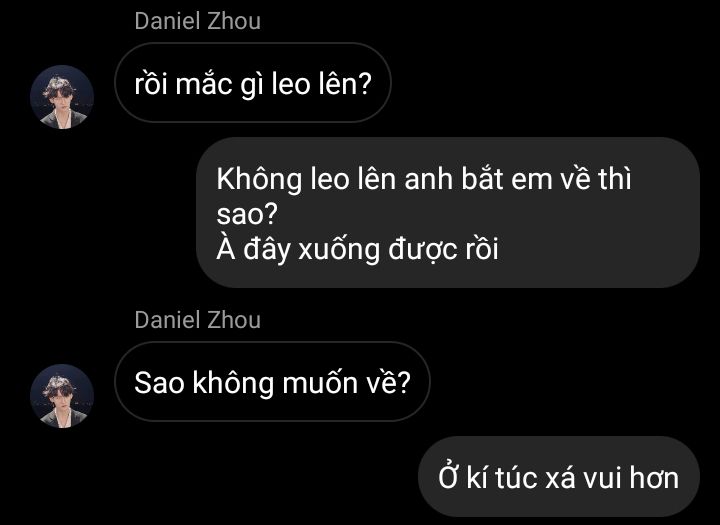This screenshot has width=720, height=525.
Task: Open Daniel Zhou's avatar beside "rồi mắc gì leo lên?"
Action: [x=62, y=97]
